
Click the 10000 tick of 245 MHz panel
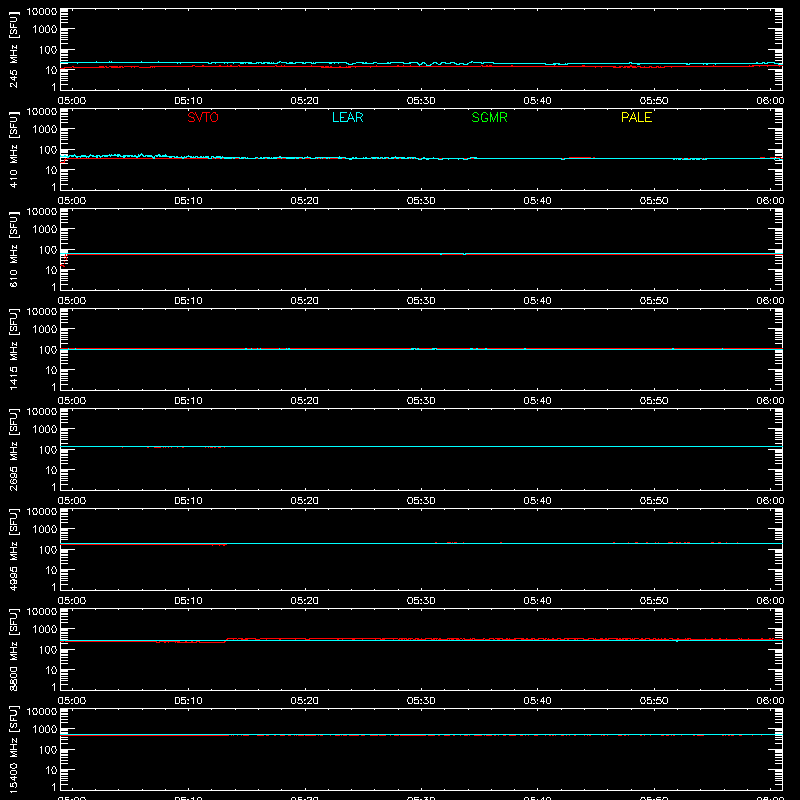(x=42, y=11)
